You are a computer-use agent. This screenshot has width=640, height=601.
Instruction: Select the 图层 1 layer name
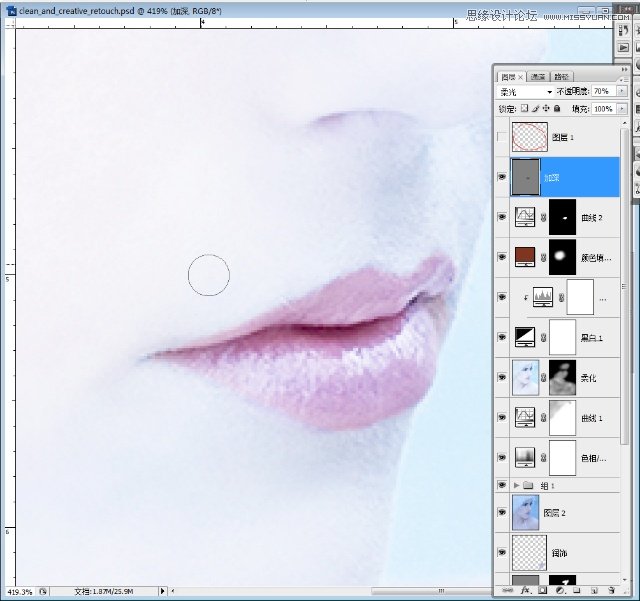point(563,138)
